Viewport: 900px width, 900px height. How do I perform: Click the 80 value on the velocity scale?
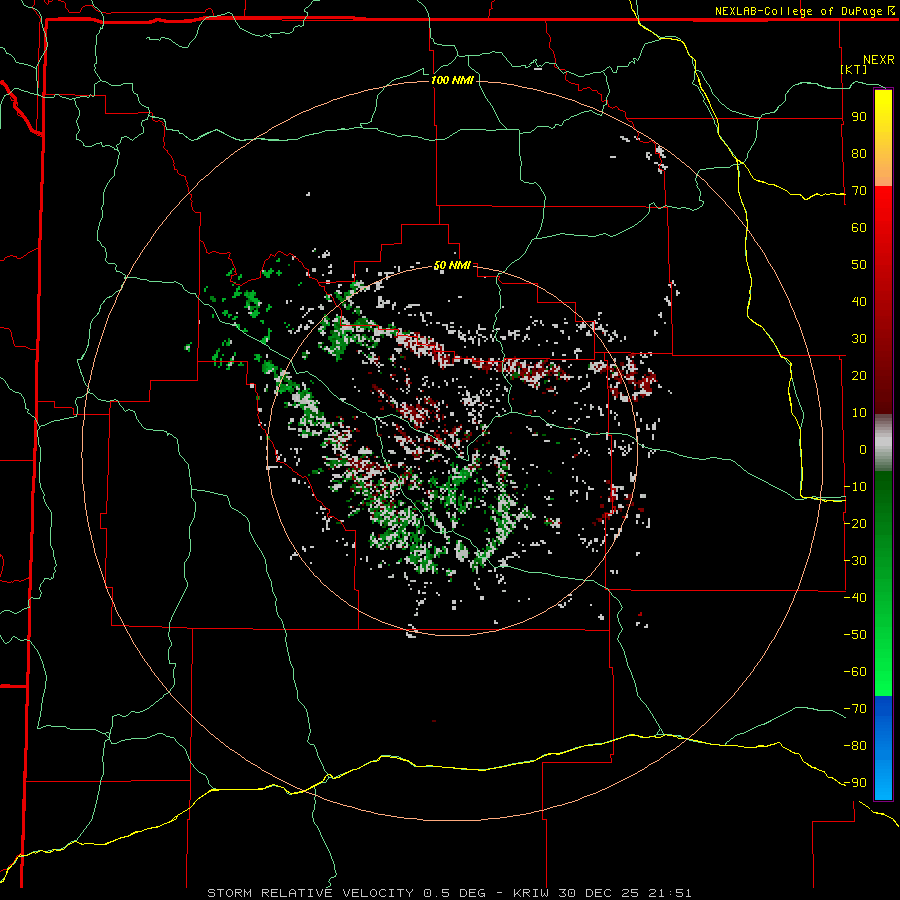[859, 153]
